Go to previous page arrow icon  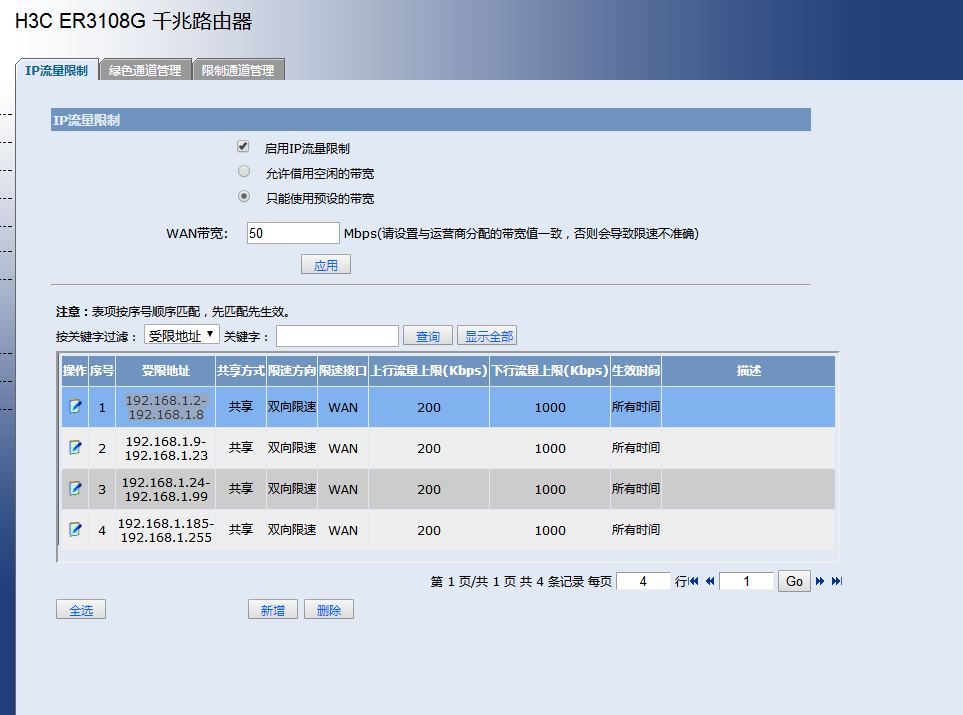click(710, 581)
